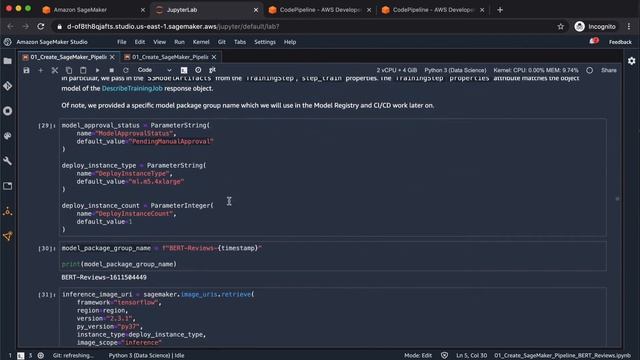Open Chrome three-dot menu
This screenshot has width=640, height=360.
click(x=629, y=27)
